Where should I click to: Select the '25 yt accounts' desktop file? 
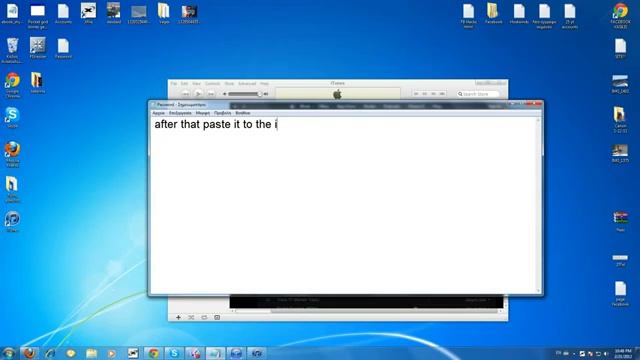(569, 16)
